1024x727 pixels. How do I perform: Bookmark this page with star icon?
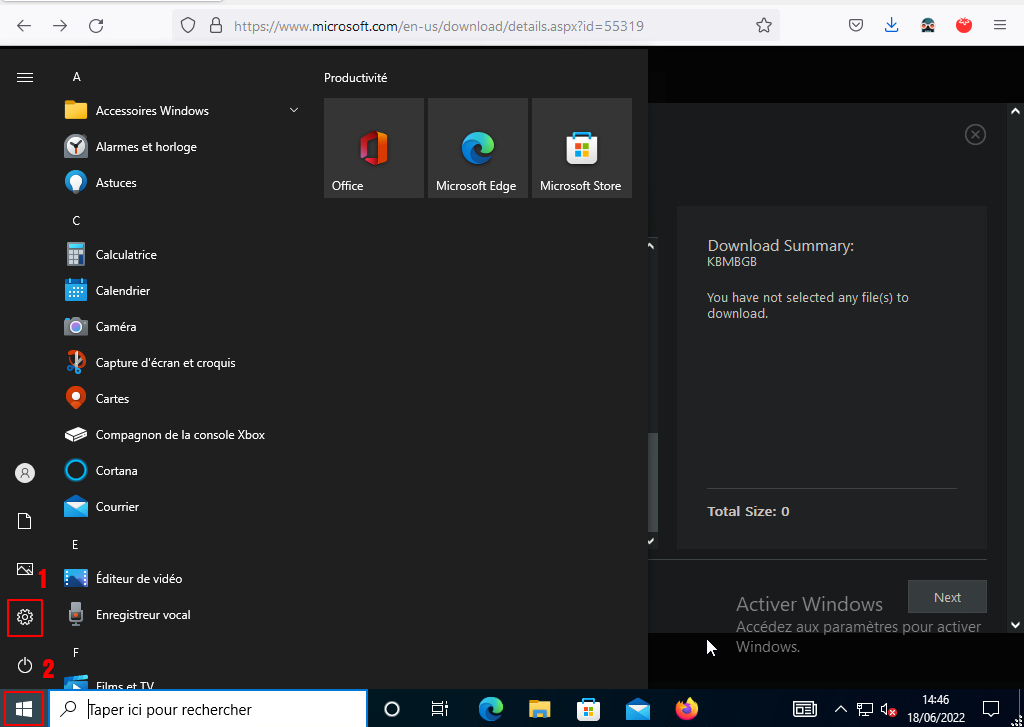click(764, 26)
